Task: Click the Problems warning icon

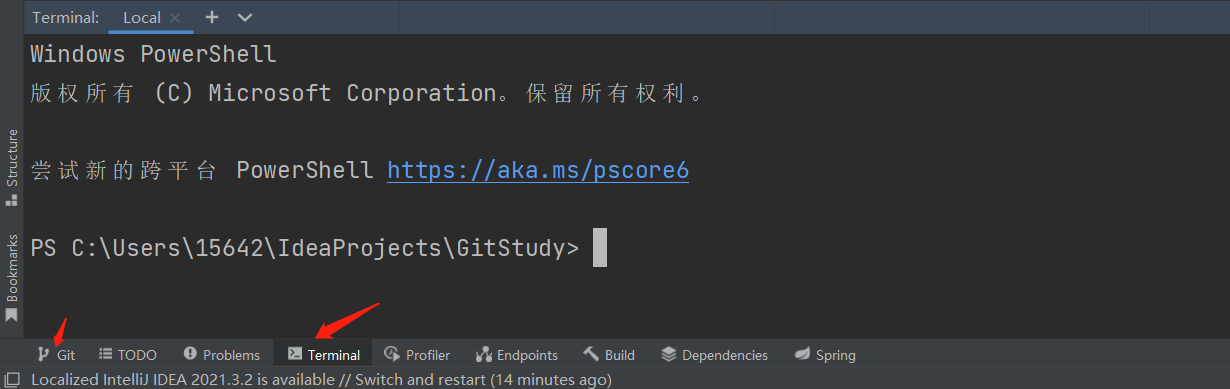Action: 191,354
